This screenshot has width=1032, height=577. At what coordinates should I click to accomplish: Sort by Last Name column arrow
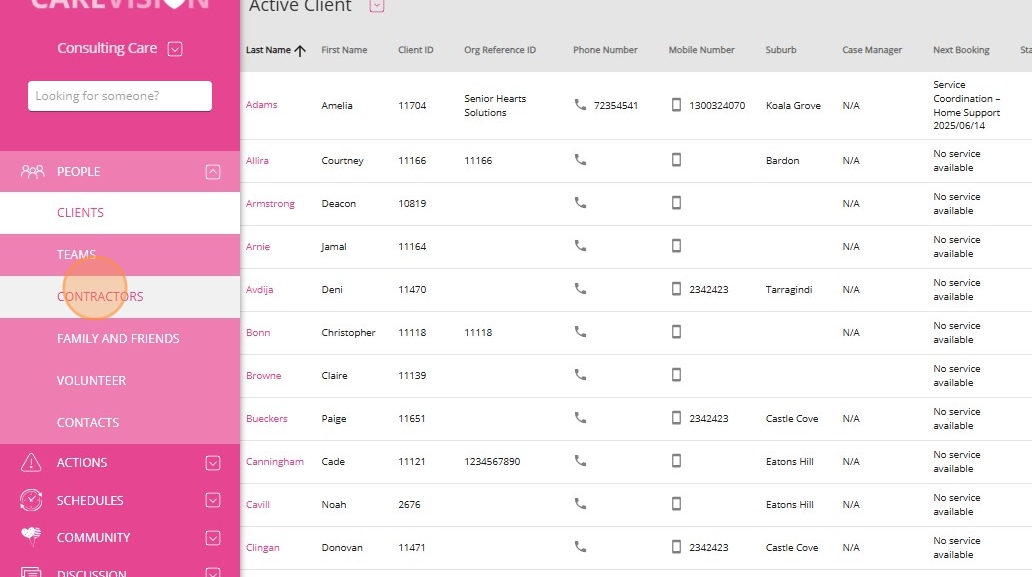tap(300, 51)
